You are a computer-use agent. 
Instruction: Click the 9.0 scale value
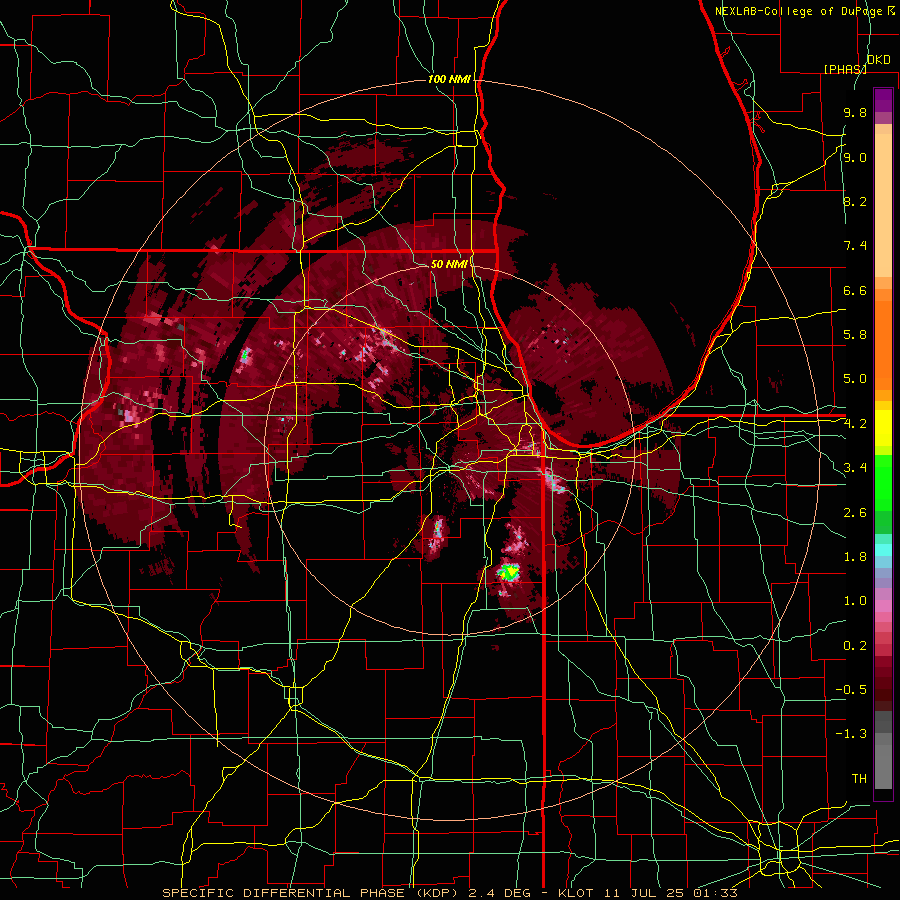click(855, 157)
